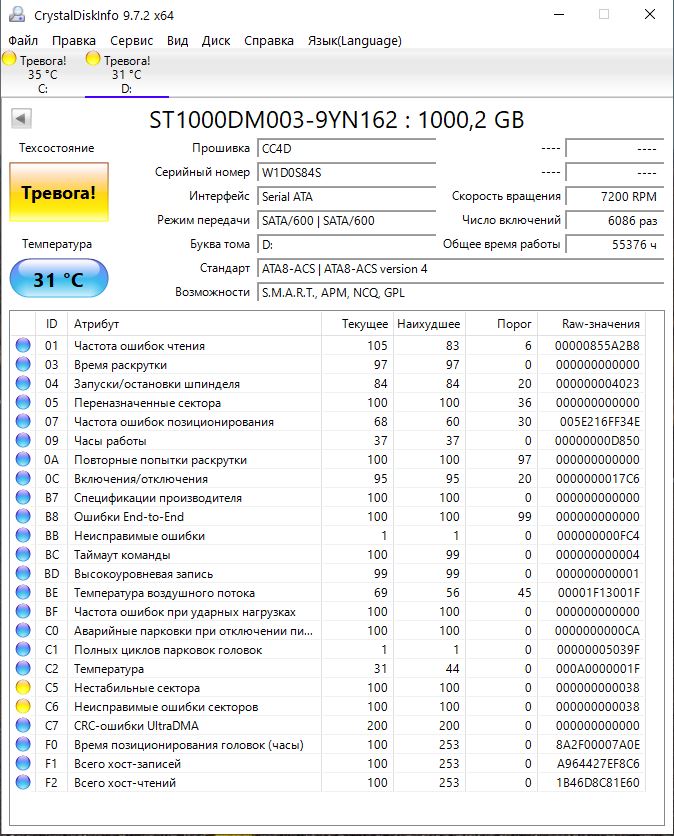Viewport: 674px width, 836px height.
Task: Open the Вид menu
Action: [177, 41]
